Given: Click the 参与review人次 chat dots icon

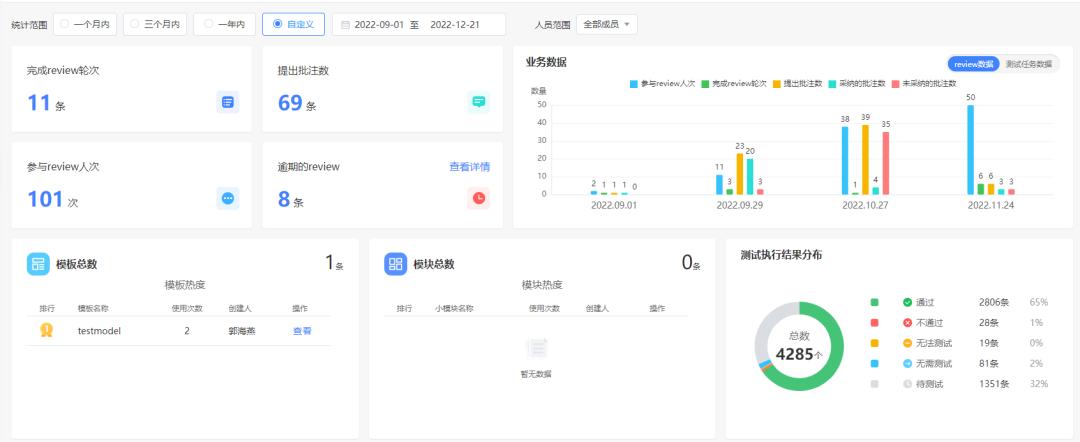Looking at the screenshot, I should [227, 198].
